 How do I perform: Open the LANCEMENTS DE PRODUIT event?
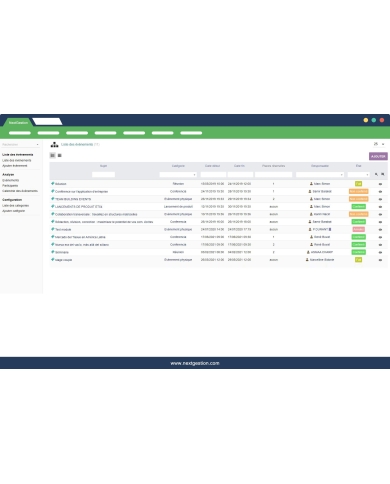coord(79,207)
